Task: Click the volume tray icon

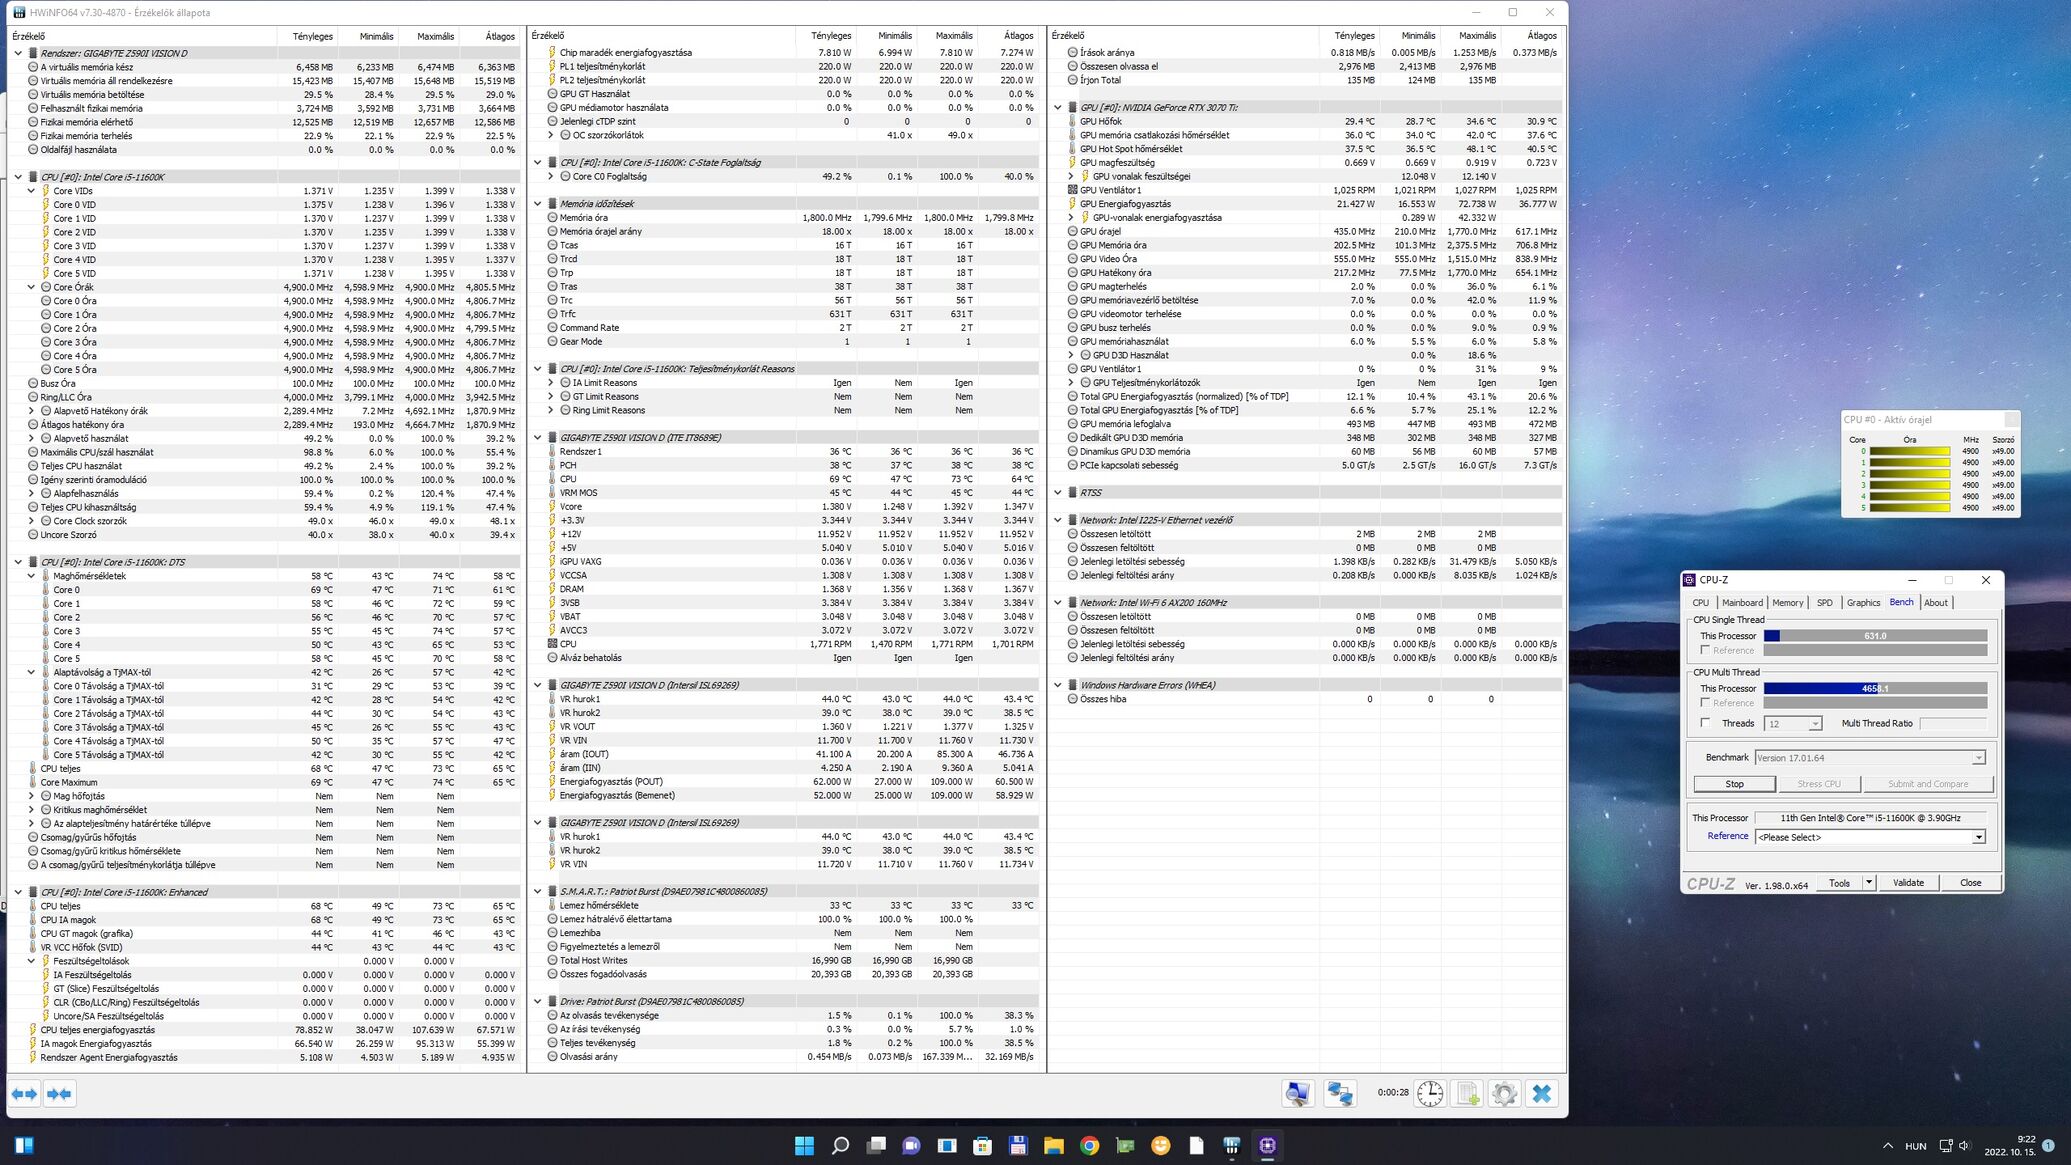Action: pos(1964,1146)
